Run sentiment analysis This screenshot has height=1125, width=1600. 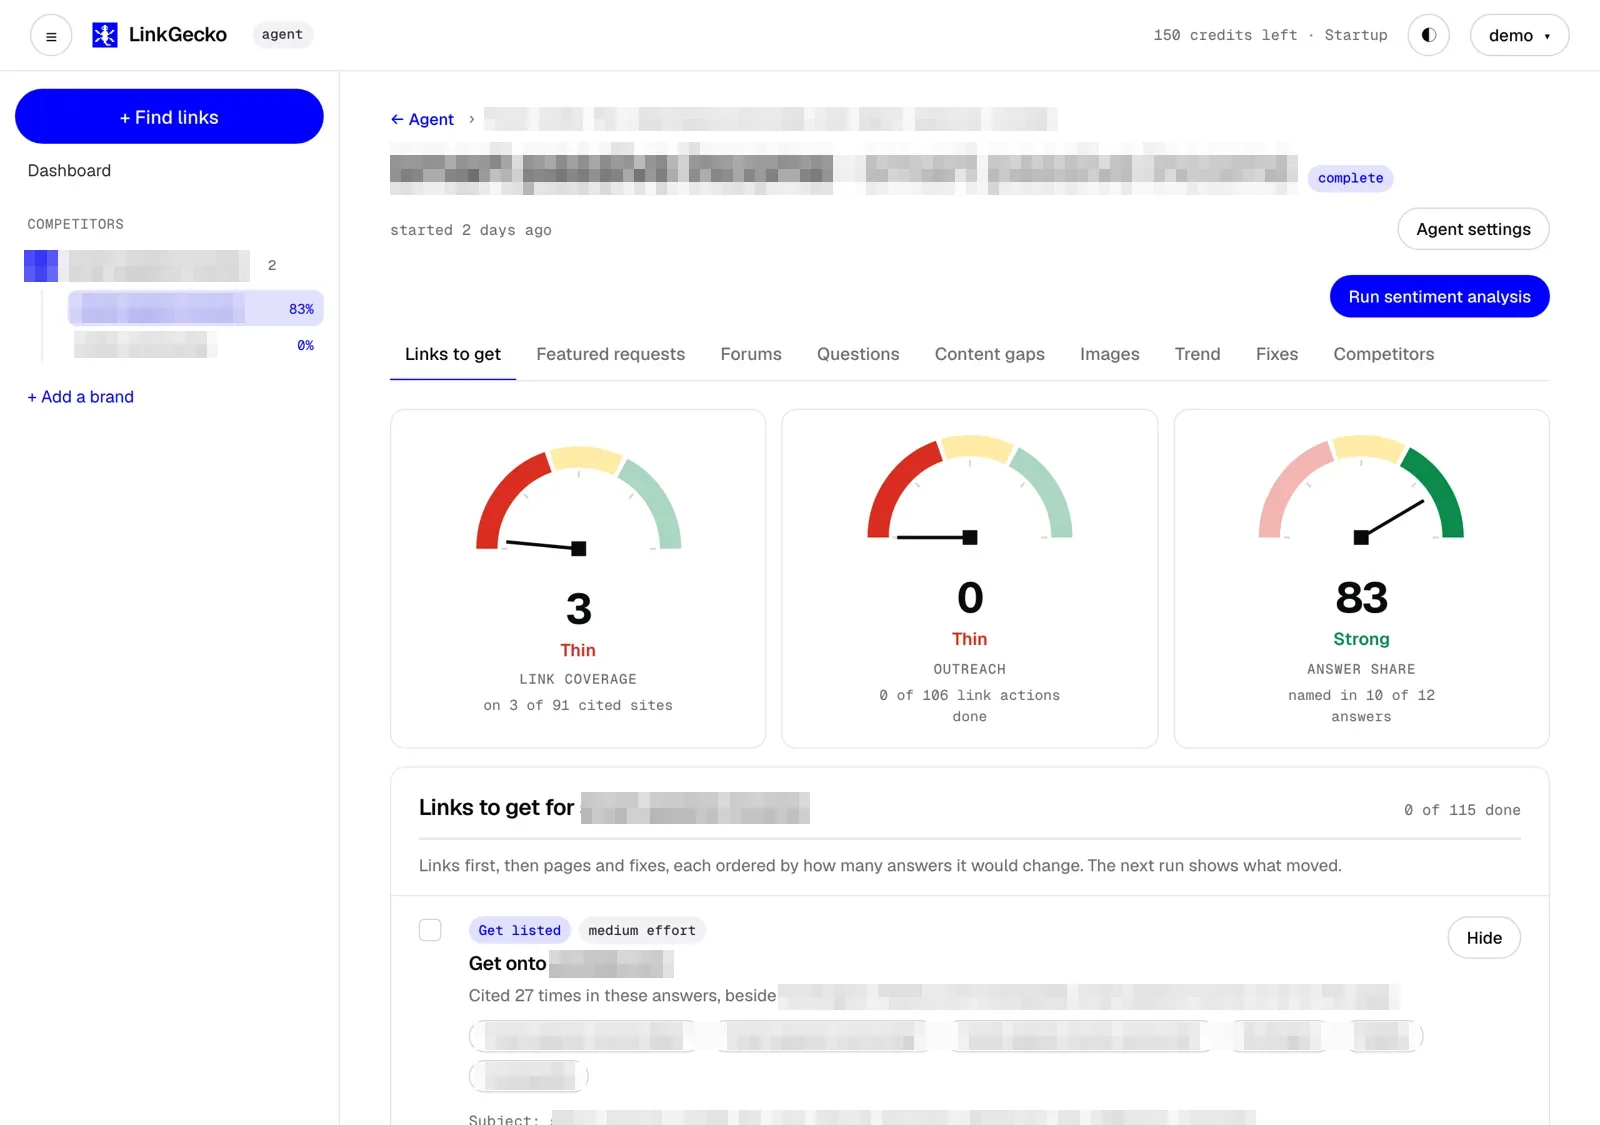[1439, 297]
